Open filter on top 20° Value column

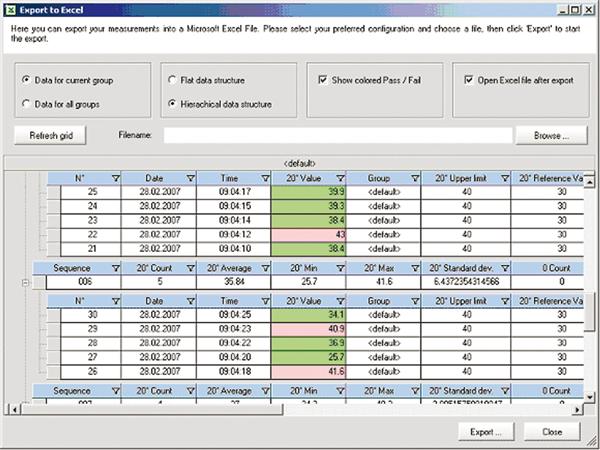[341, 178]
